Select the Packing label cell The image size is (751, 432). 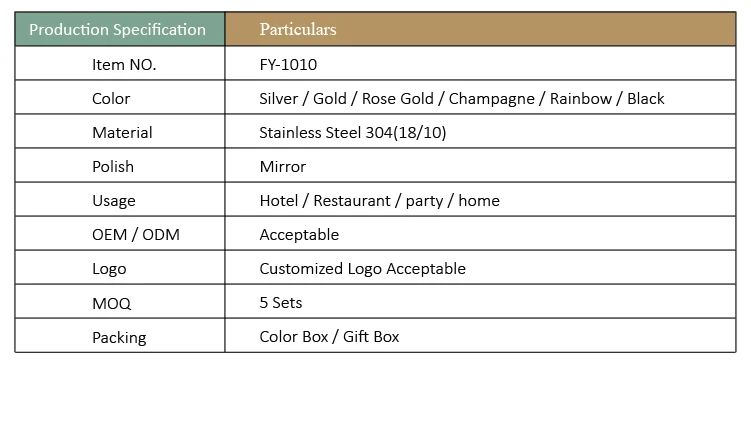pos(119,337)
